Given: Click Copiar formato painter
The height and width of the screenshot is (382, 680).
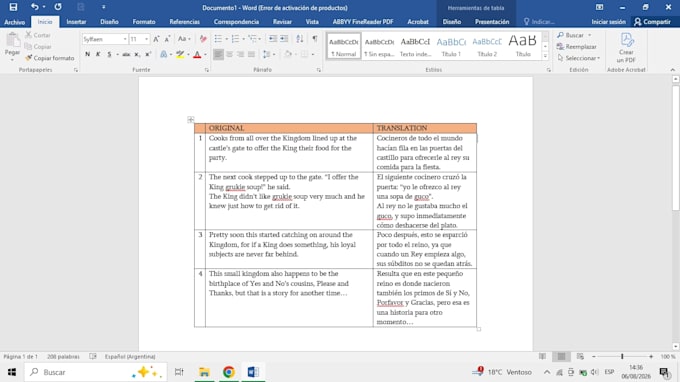Looking at the screenshot, I should click(x=49, y=58).
